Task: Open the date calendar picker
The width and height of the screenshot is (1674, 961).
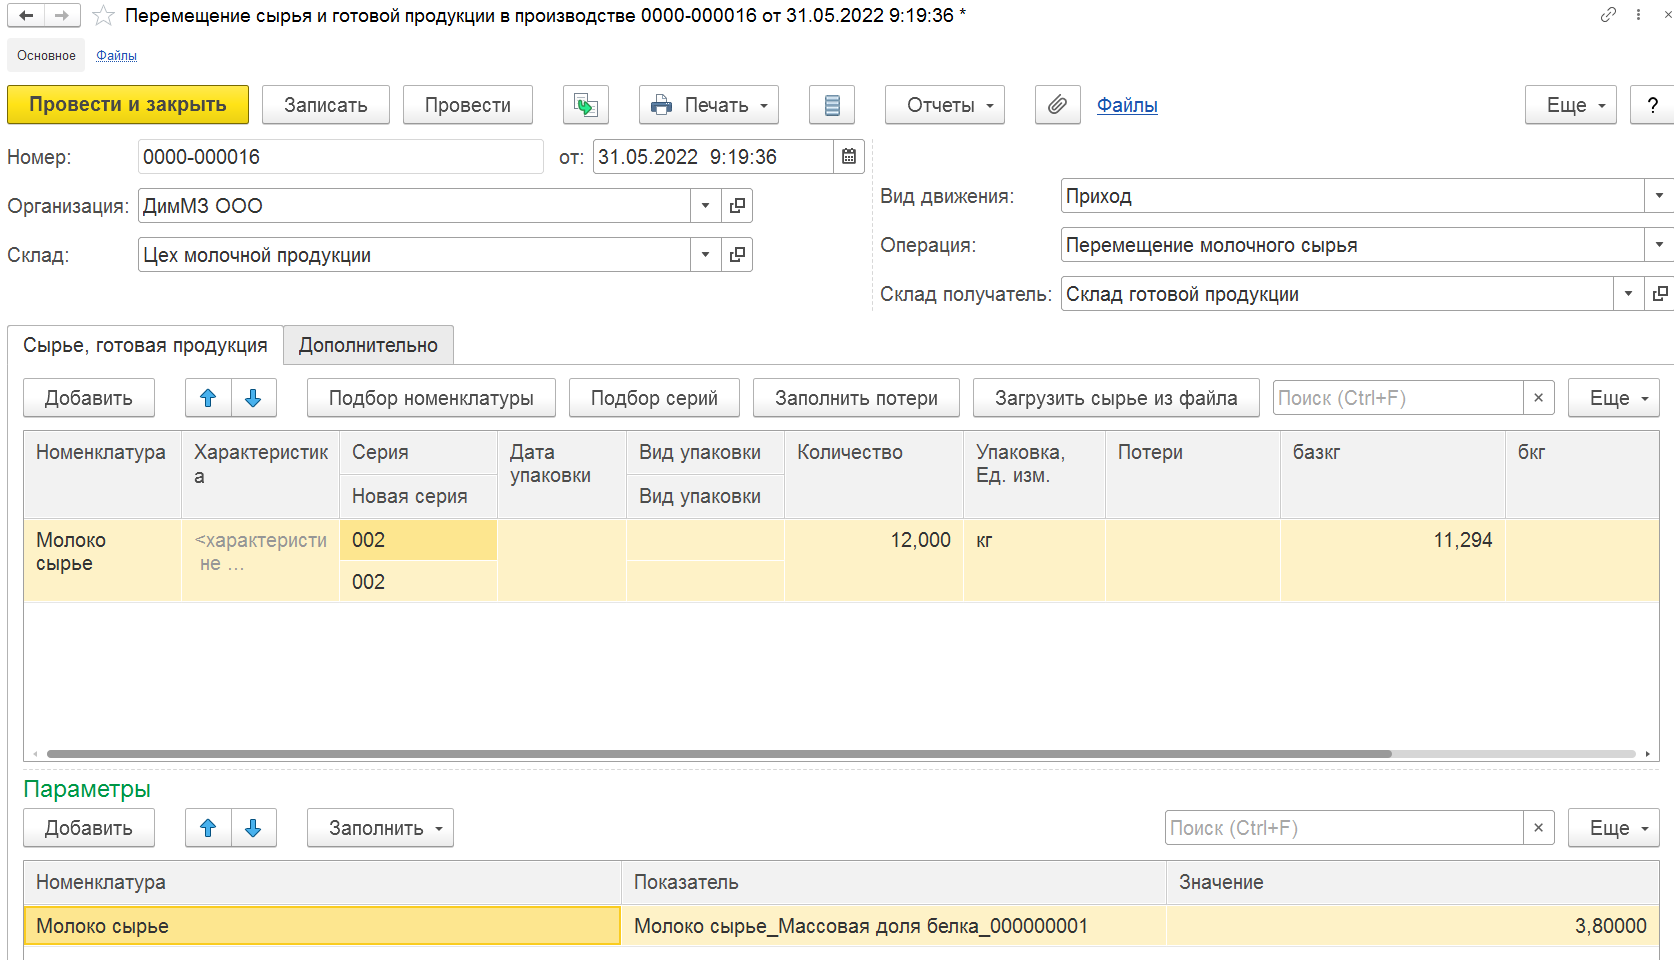Action: tap(849, 157)
